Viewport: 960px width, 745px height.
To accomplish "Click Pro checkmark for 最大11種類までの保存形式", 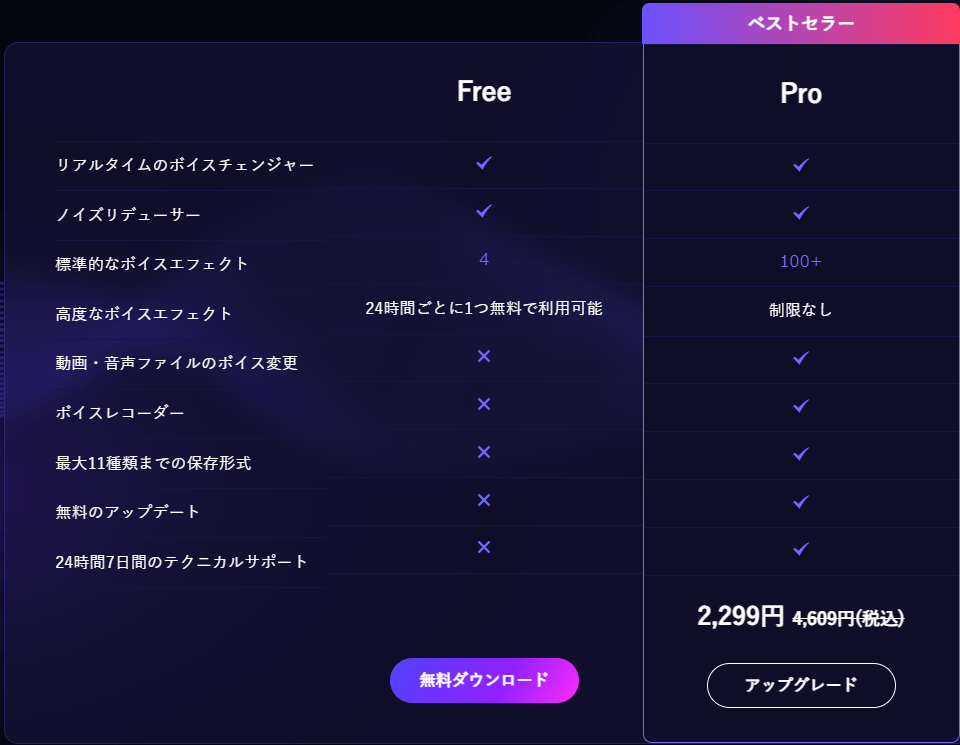I will (800, 454).
